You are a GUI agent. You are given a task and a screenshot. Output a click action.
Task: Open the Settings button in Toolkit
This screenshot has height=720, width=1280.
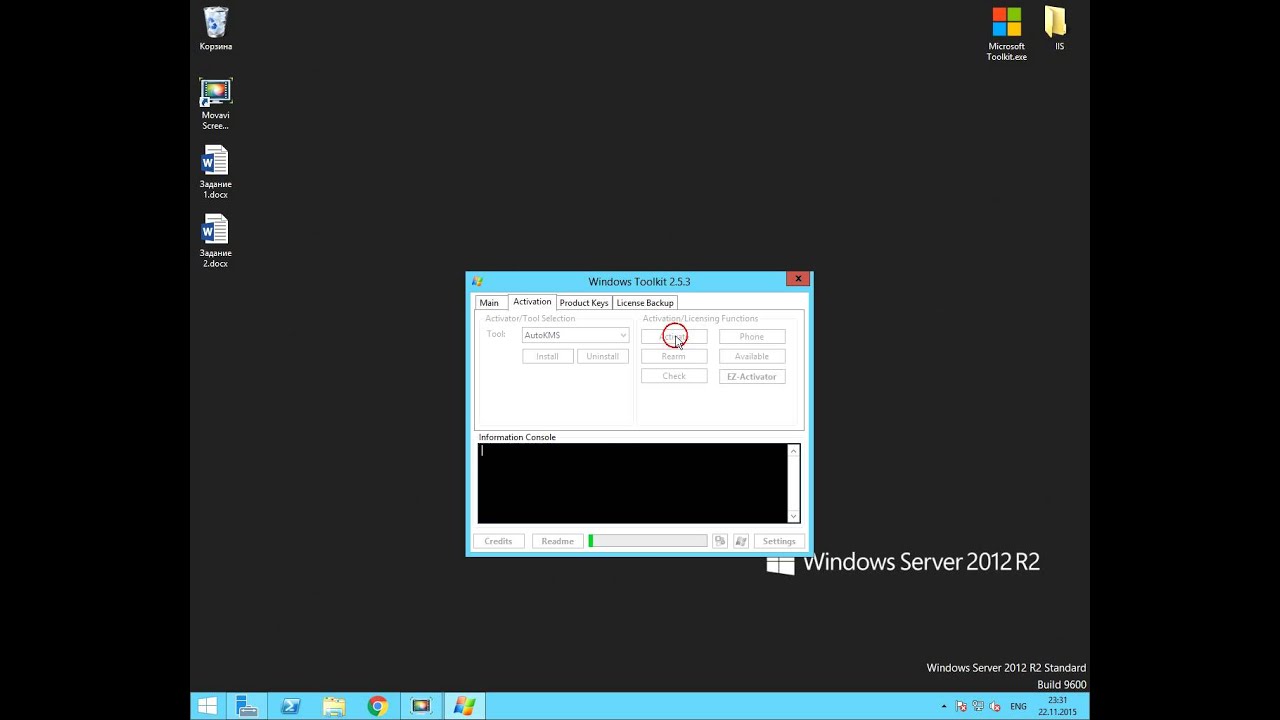coord(779,541)
